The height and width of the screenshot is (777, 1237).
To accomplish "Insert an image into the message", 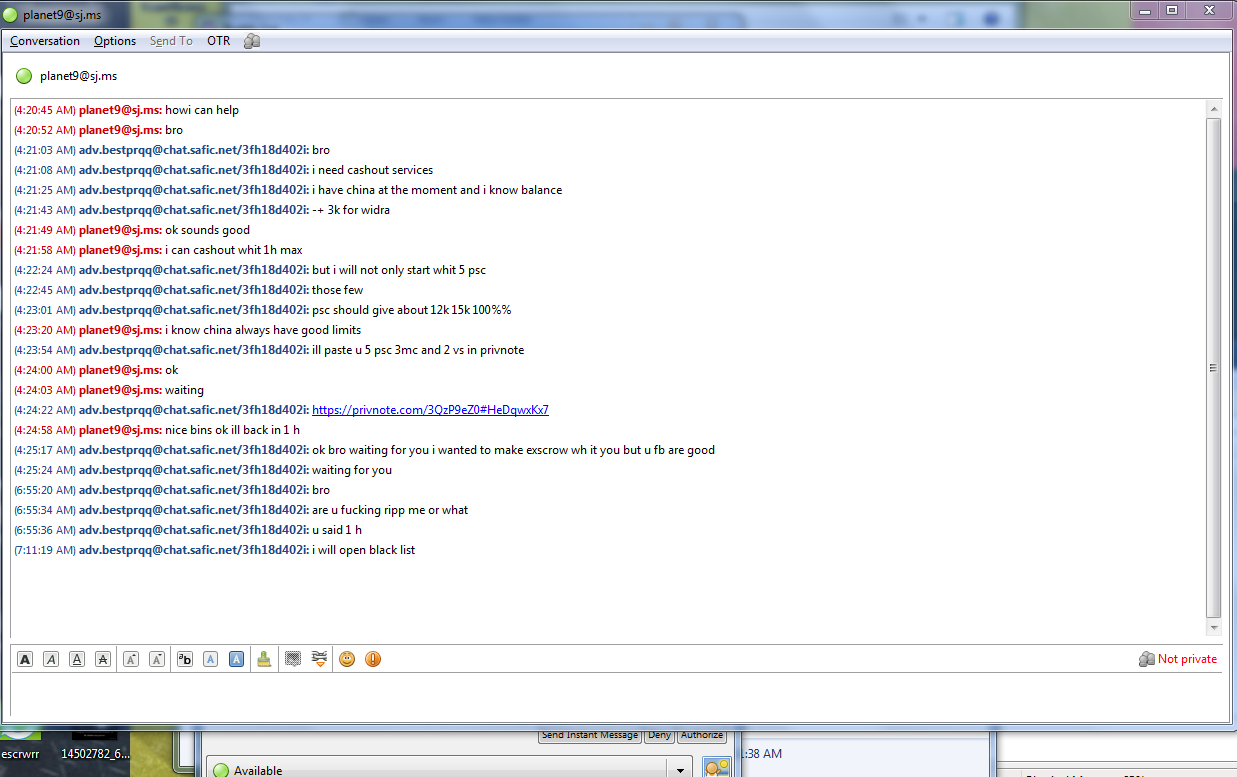I will pyautogui.click(x=293, y=659).
